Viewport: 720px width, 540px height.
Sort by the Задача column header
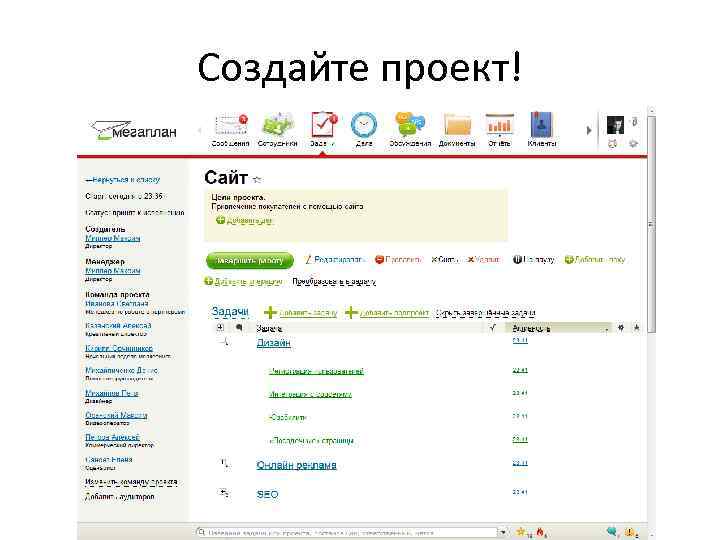coord(269,328)
